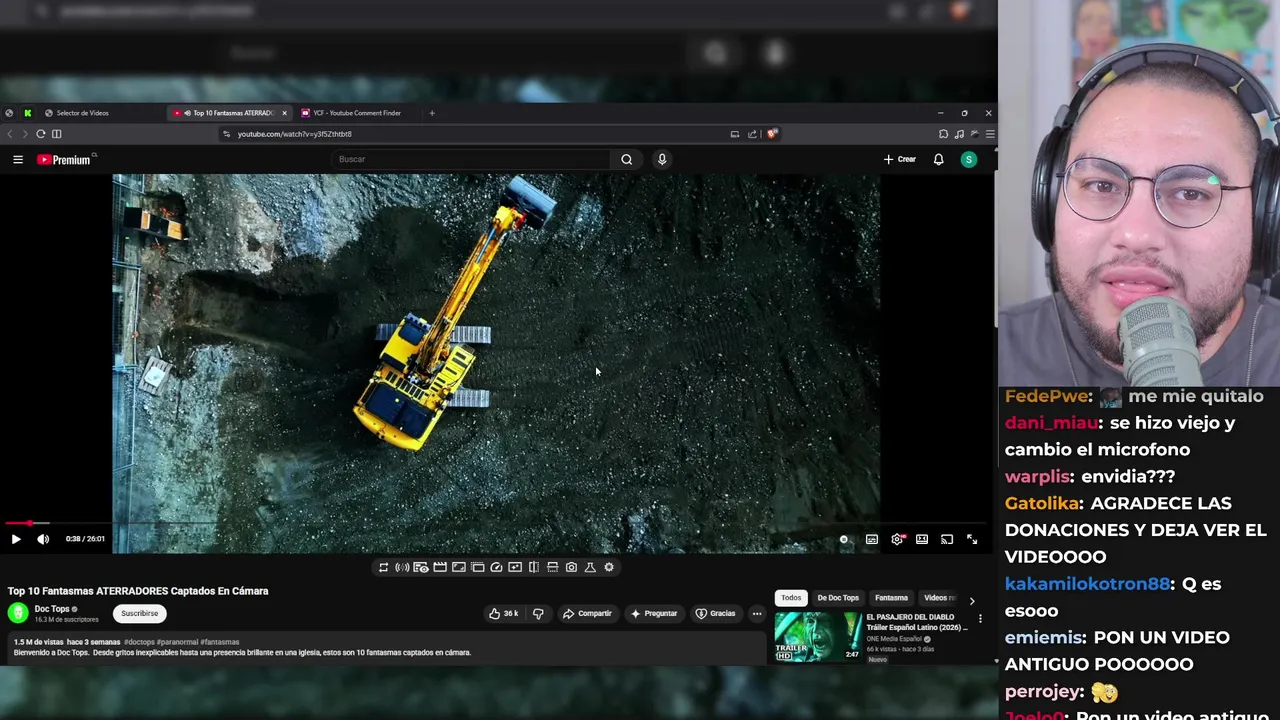Cast the video to a TV
1280x720 pixels.
point(947,539)
